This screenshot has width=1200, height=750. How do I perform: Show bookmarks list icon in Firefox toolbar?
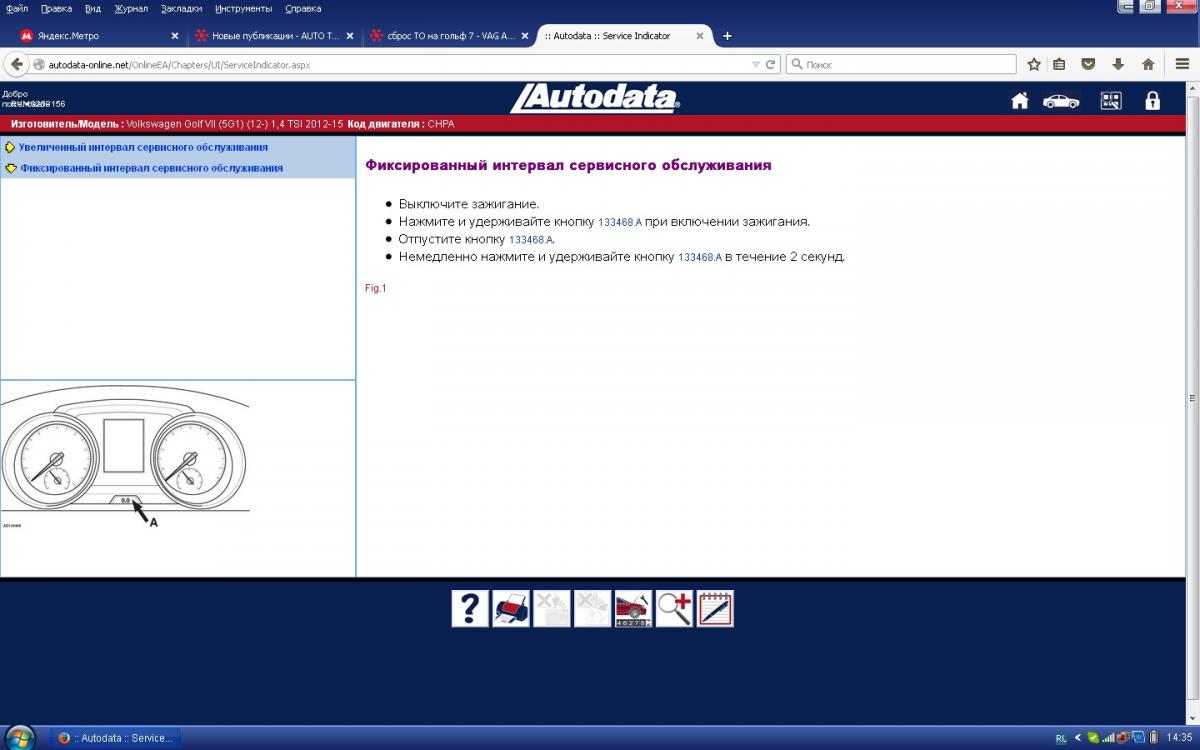click(x=1060, y=64)
